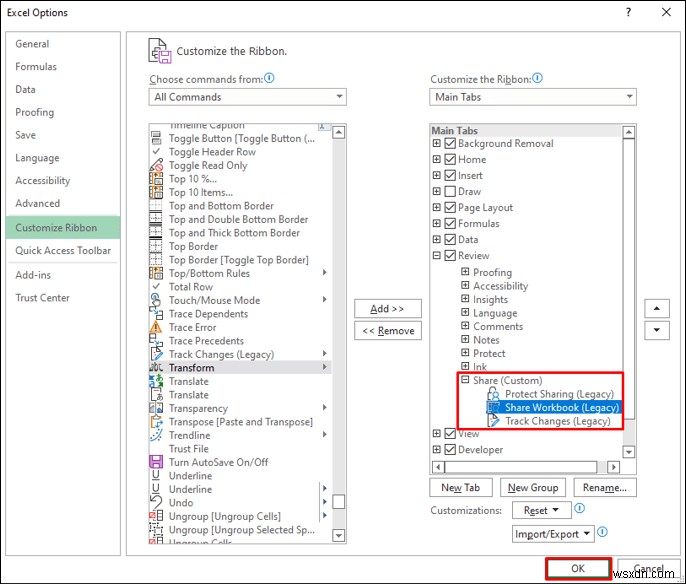The image size is (686, 584).
Task: Click the Undo arrow icon
Action: point(156,502)
